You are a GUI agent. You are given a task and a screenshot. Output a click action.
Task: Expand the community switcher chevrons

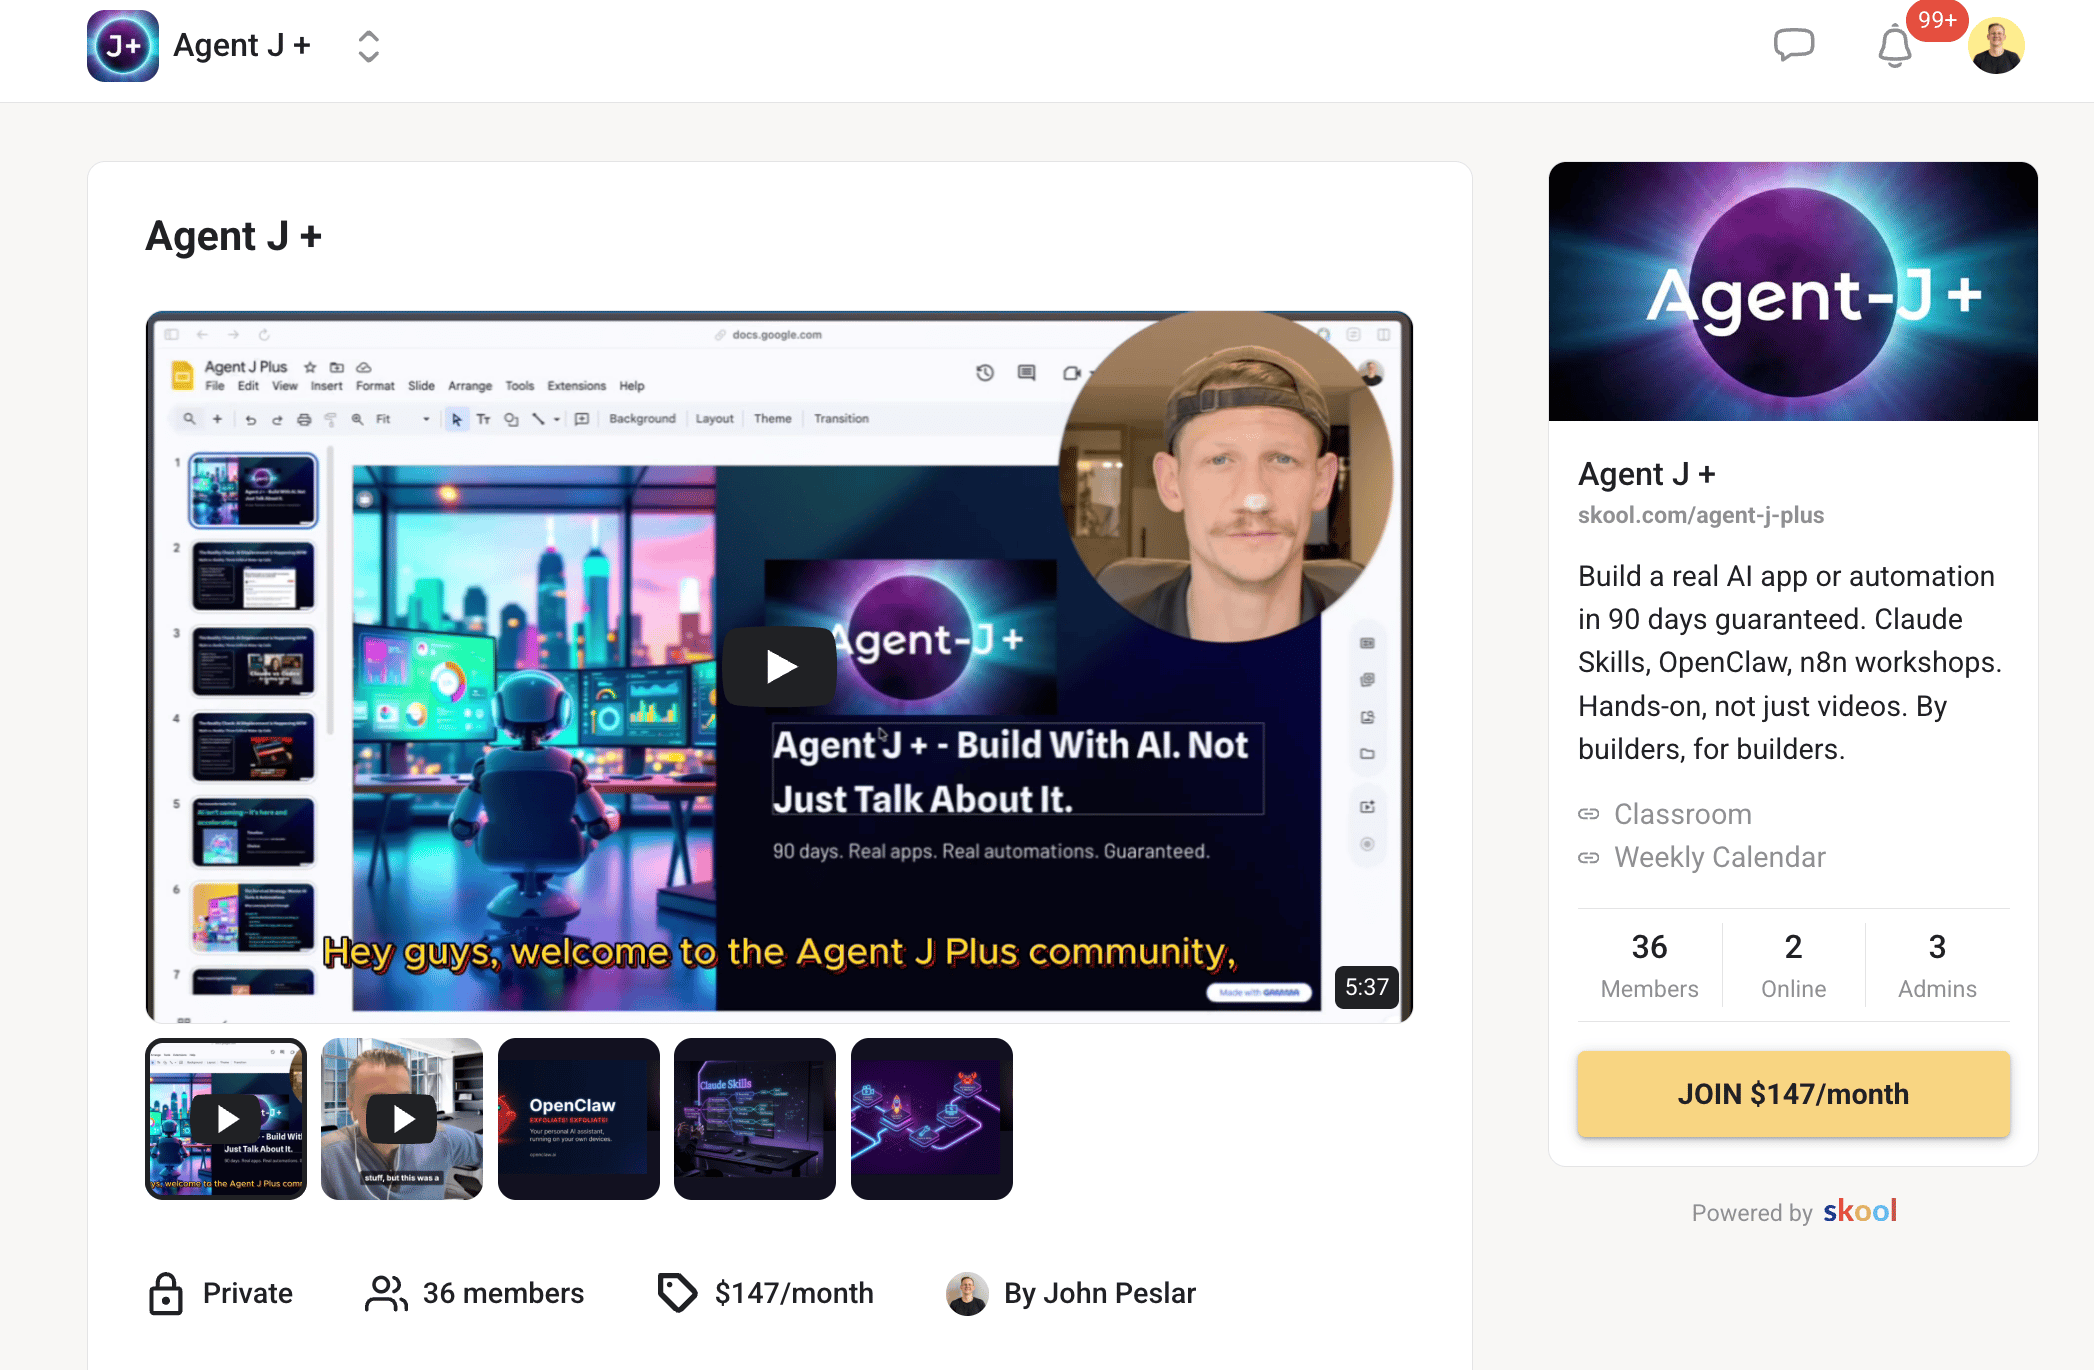click(368, 46)
